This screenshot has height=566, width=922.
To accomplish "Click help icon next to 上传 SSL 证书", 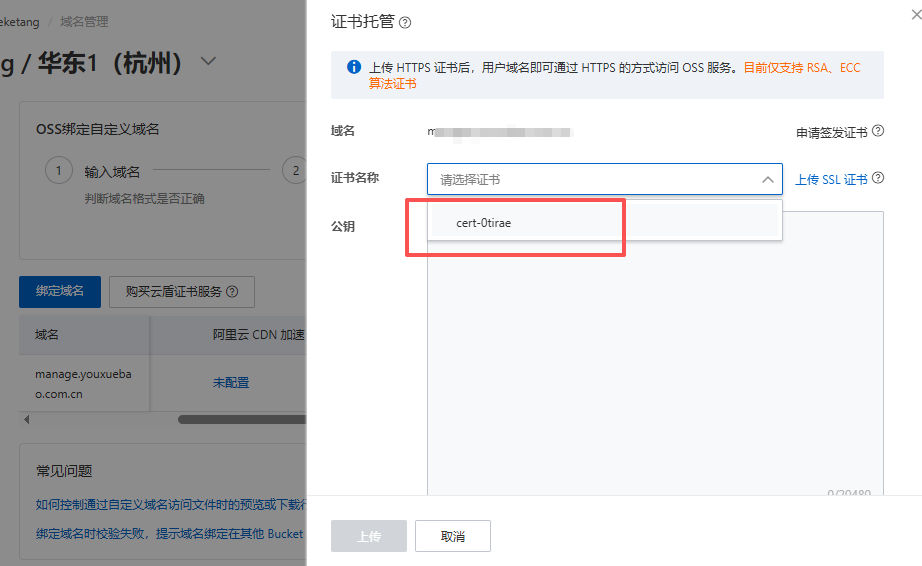I will (878, 178).
